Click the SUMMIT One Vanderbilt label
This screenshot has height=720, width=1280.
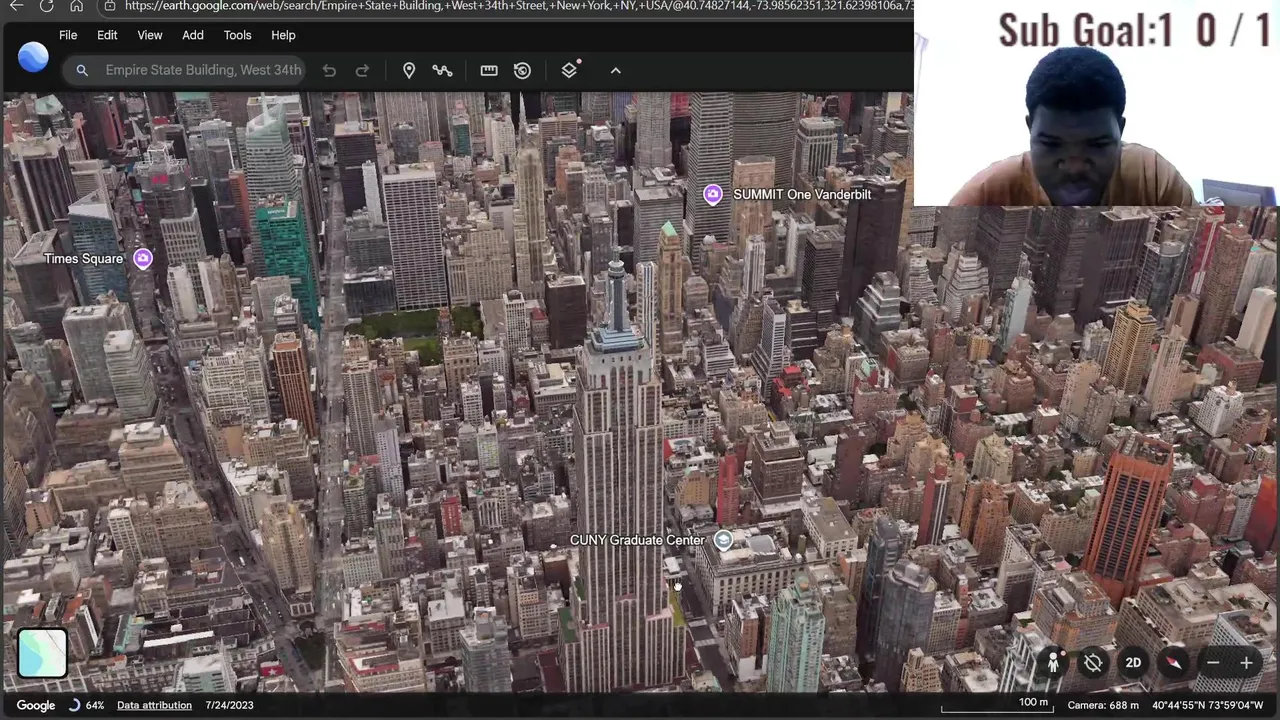[x=802, y=195]
